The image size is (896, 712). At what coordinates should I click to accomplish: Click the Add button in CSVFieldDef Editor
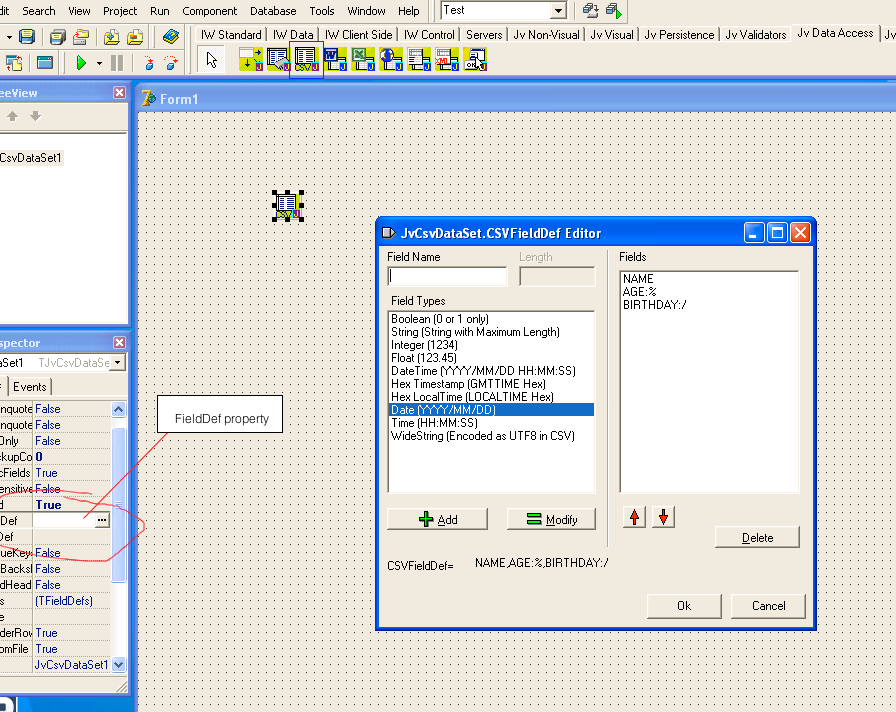click(438, 519)
